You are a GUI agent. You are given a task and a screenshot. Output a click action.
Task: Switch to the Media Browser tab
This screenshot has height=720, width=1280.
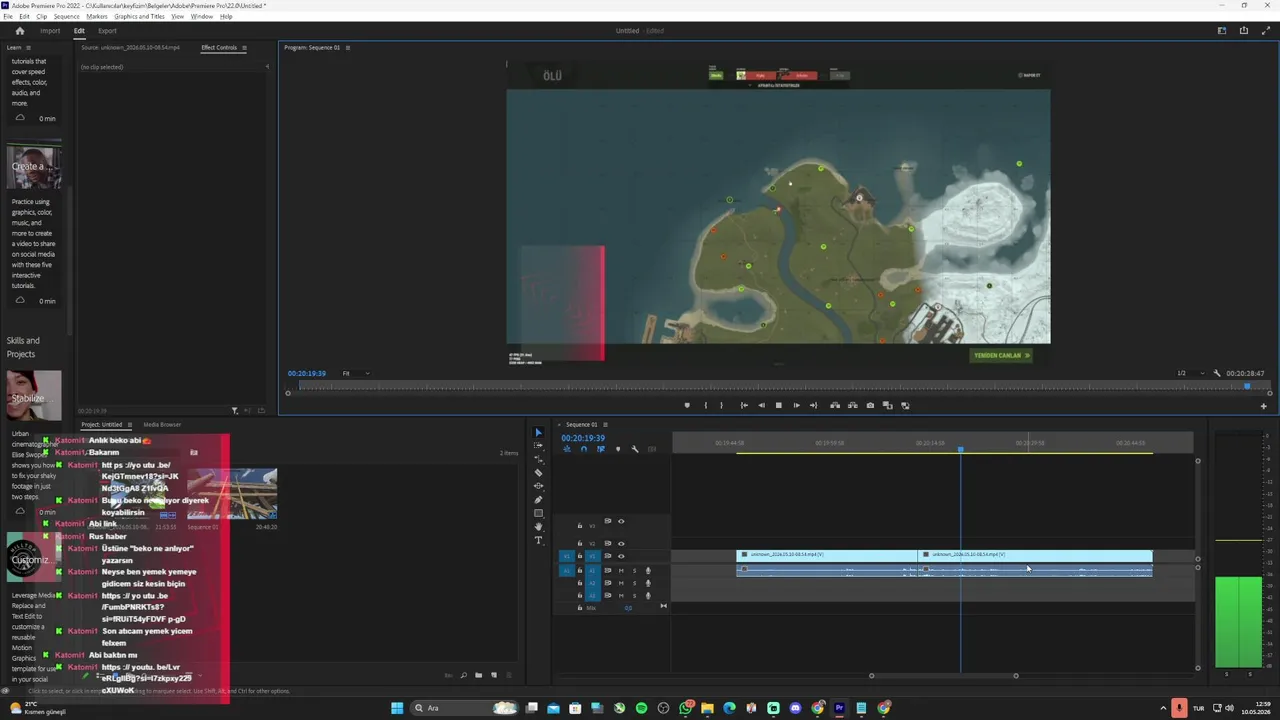click(x=162, y=424)
